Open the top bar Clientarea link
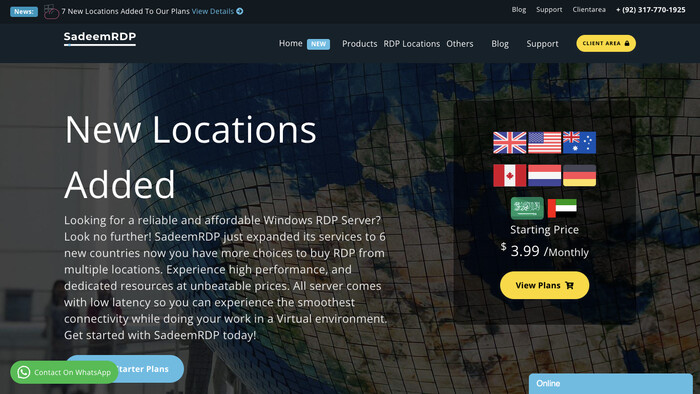The height and width of the screenshot is (394, 700). (589, 9)
